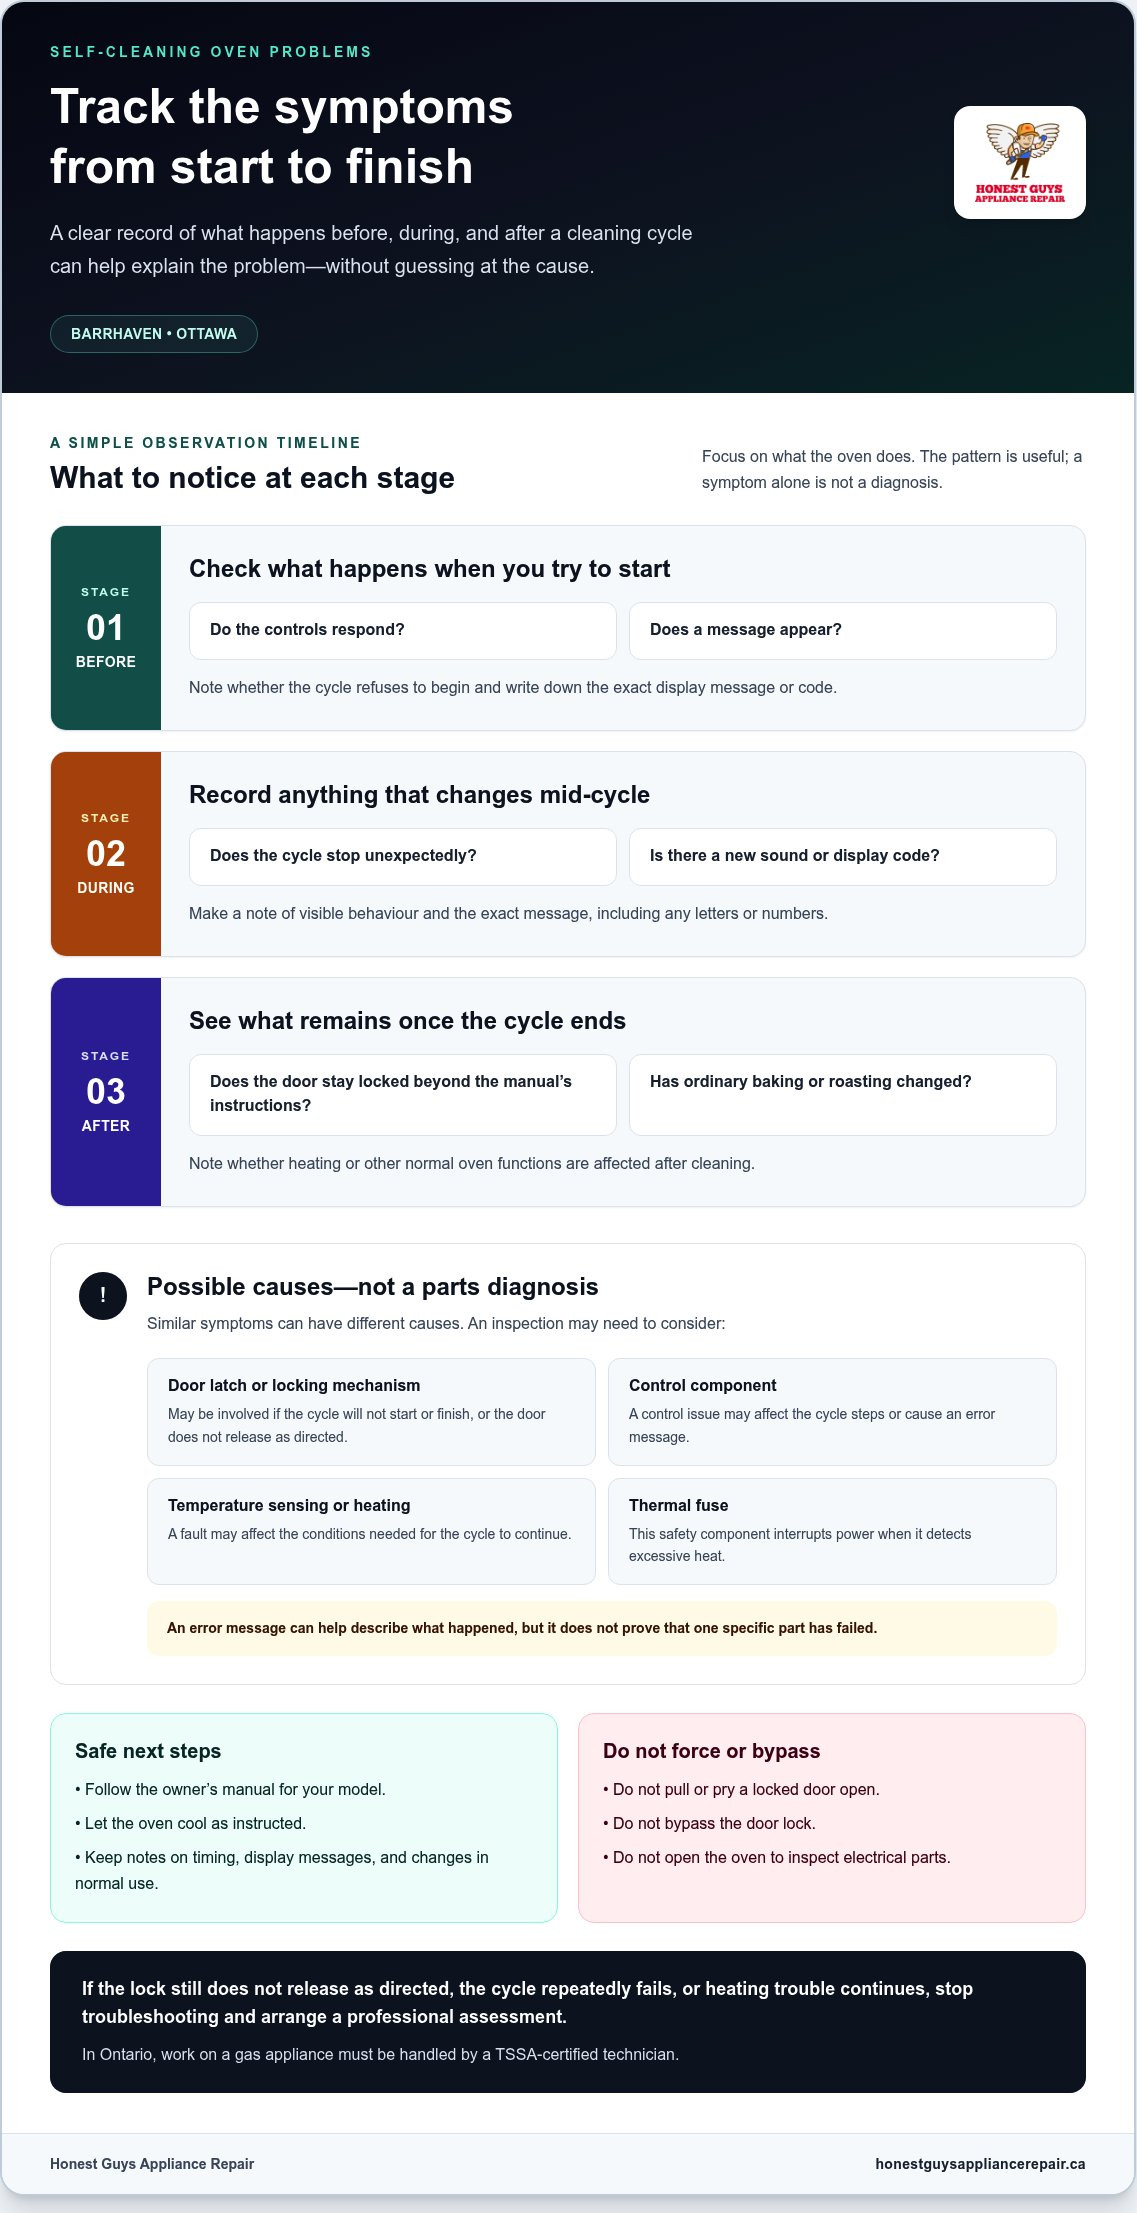1137x2213 pixels.
Task: Select the Stage 02 During badge
Action: coord(106,854)
